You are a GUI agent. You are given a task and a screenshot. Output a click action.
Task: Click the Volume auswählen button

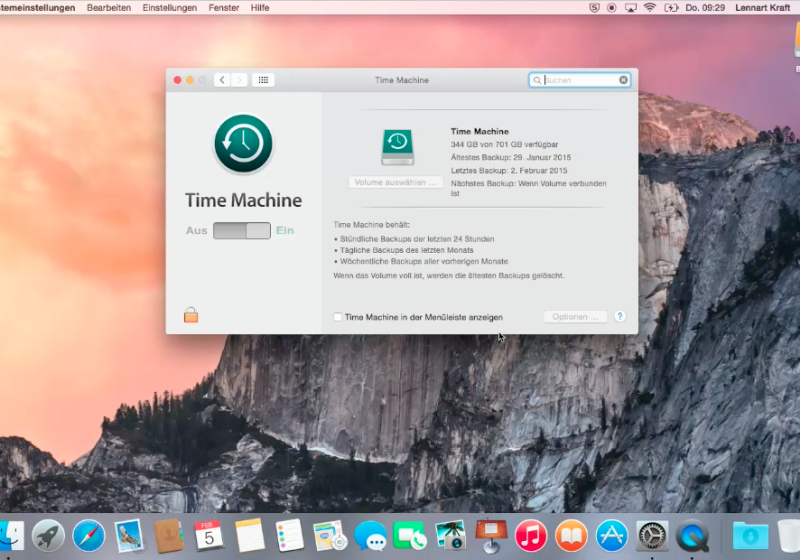(x=396, y=182)
